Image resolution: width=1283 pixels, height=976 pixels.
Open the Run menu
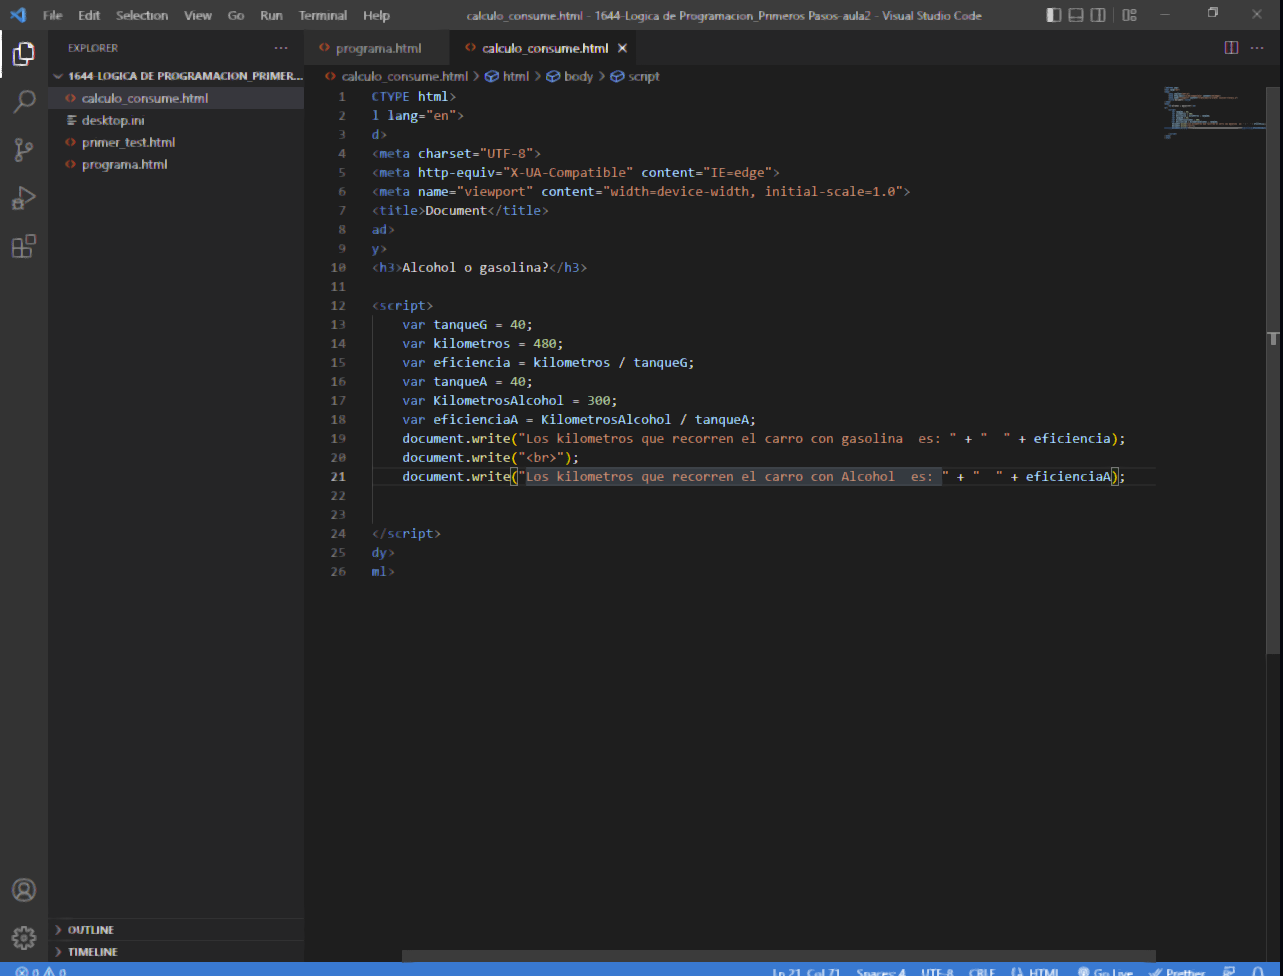(x=271, y=15)
